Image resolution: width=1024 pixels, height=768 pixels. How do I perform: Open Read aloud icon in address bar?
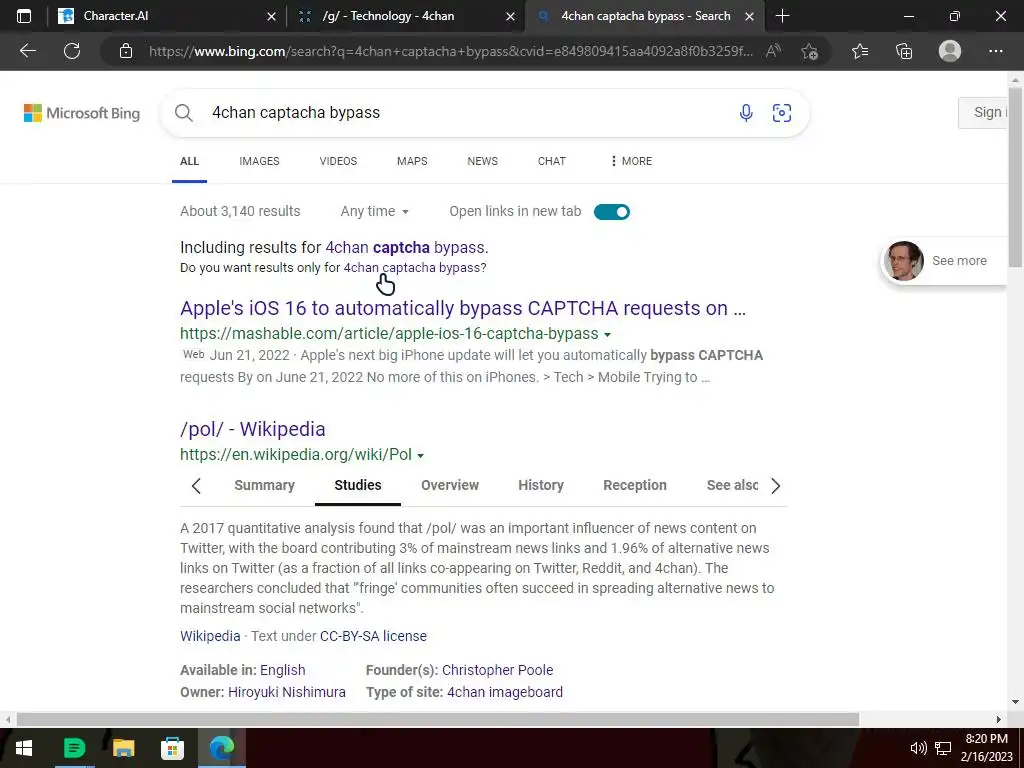click(x=773, y=51)
